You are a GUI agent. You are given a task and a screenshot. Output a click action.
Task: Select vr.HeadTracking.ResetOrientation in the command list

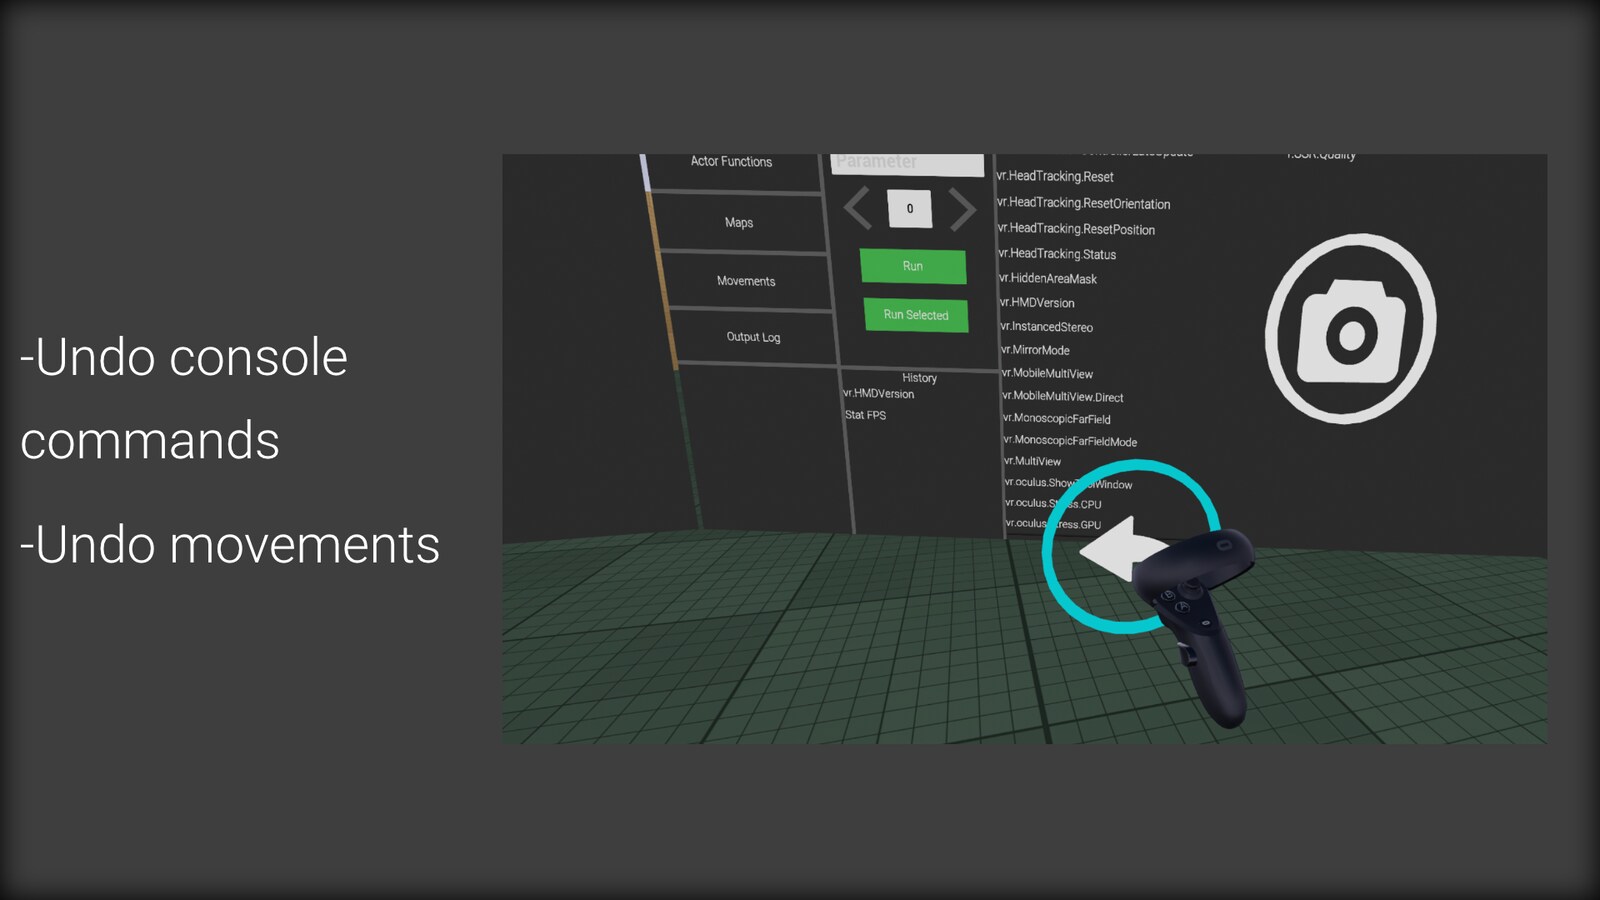point(1084,203)
